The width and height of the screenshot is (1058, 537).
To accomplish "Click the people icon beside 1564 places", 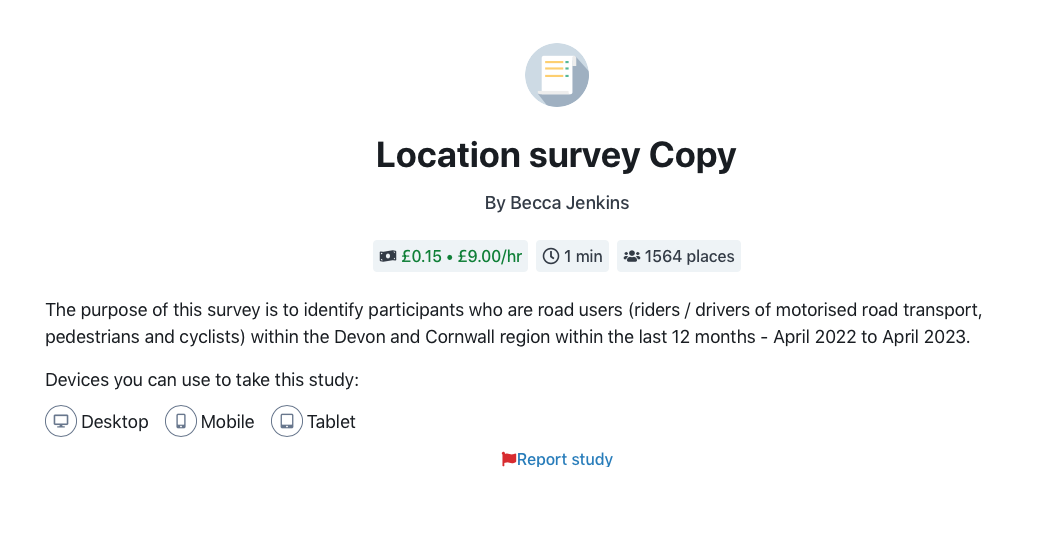I will coord(632,256).
